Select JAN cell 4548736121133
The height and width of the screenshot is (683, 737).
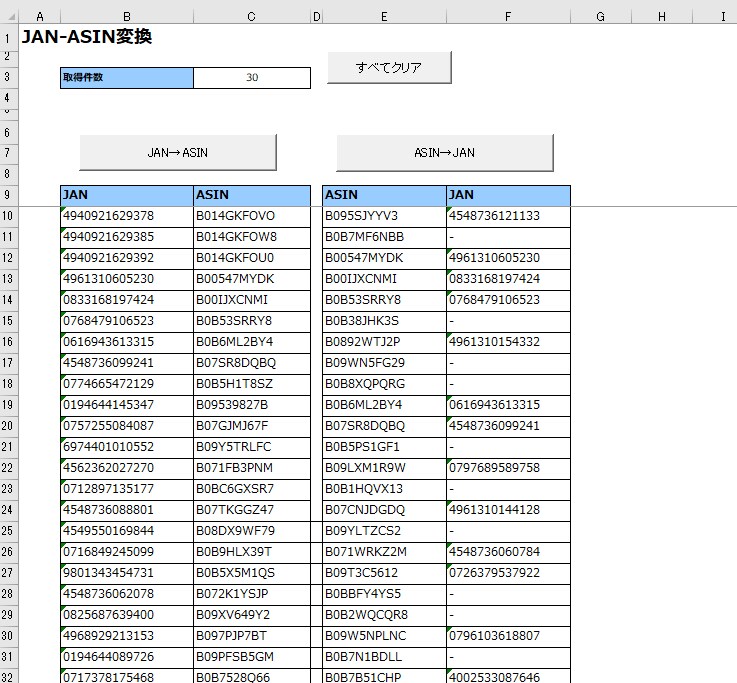pos(509,216)
